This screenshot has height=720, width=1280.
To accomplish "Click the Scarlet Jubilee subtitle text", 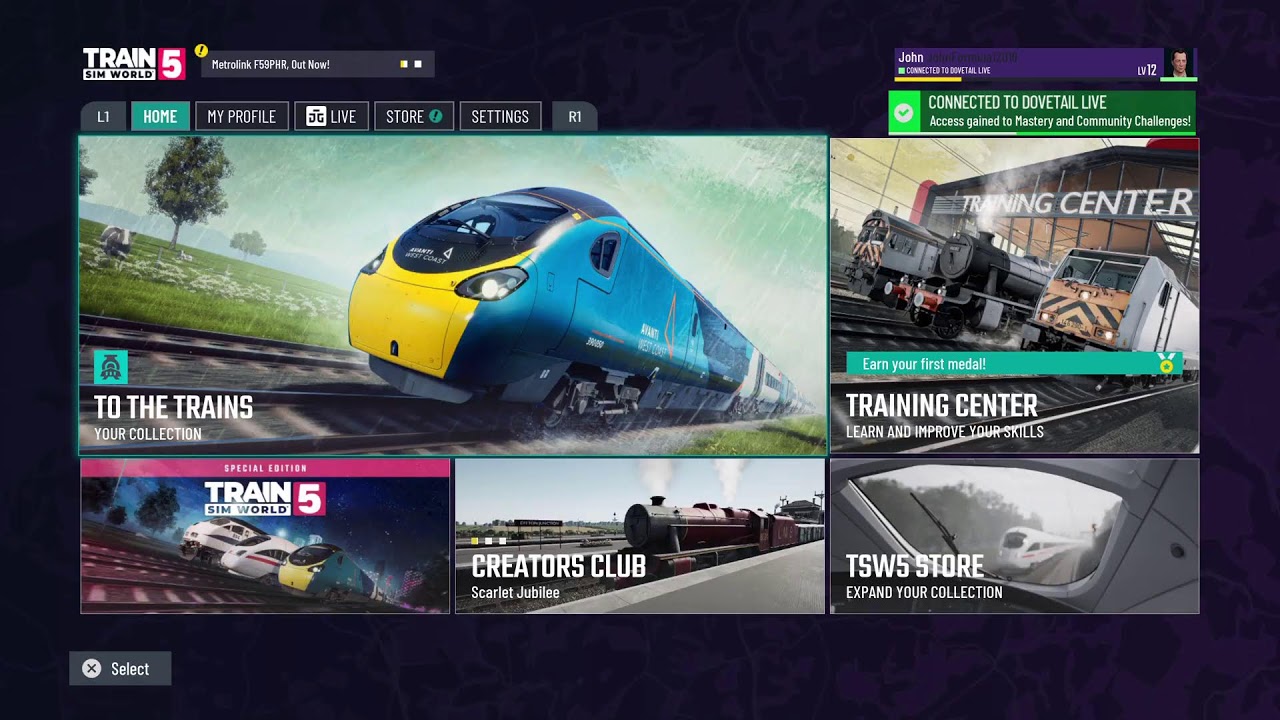I will (x=515, y=592).
